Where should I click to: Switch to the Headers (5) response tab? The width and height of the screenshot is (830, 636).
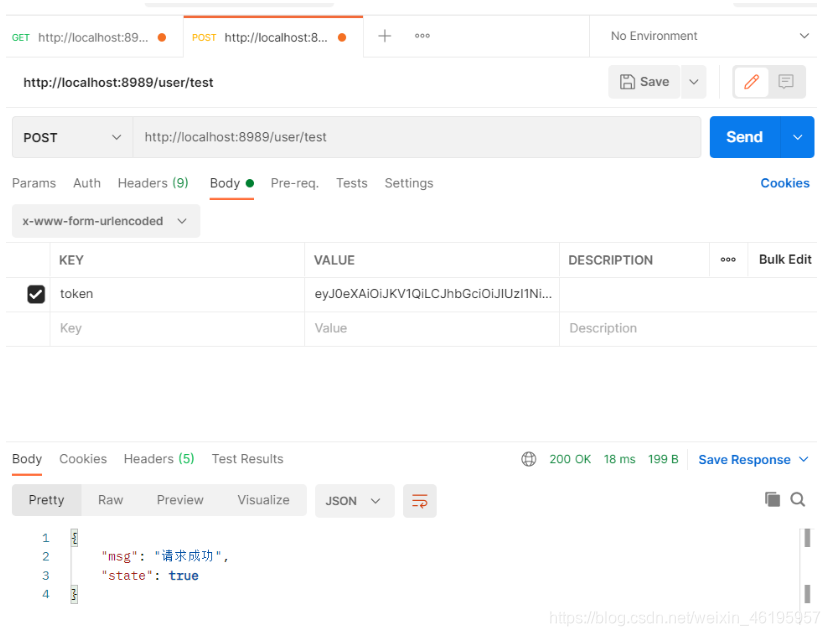point(158,459)
